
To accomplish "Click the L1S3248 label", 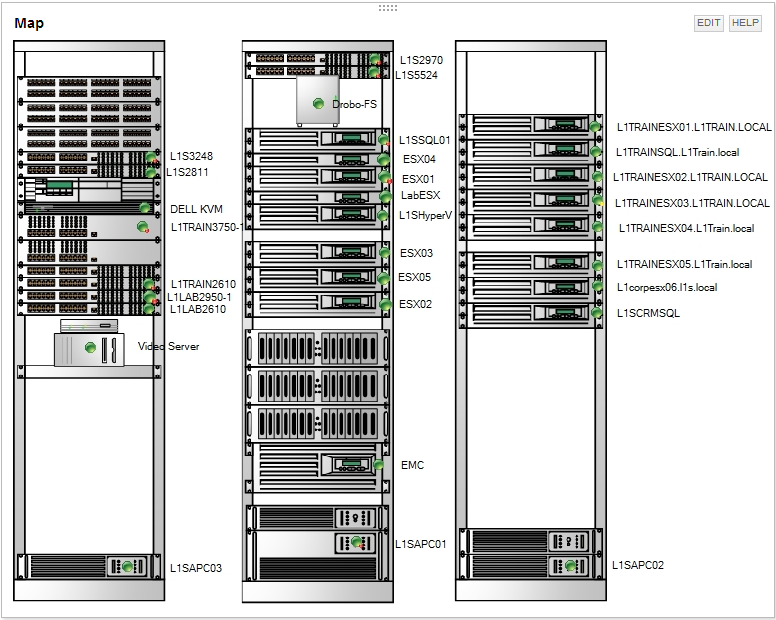I will (192, 156).
